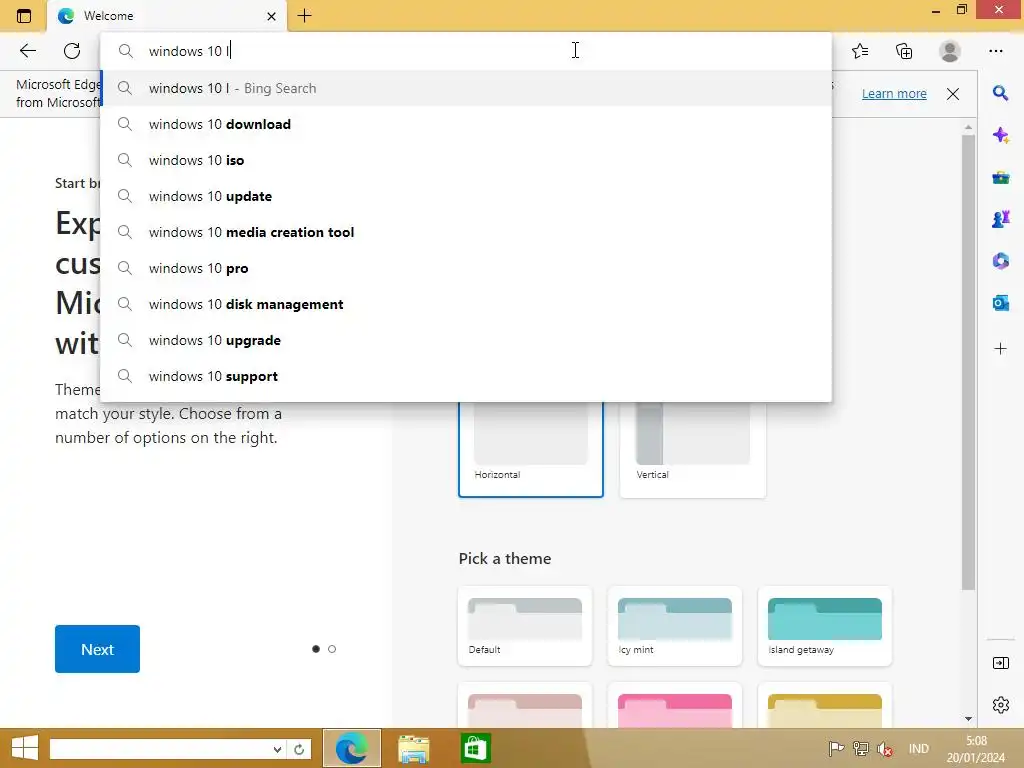1024x768 pixels.
Task: Toggle the sidebar hide icon
Action: [1000, 663]
